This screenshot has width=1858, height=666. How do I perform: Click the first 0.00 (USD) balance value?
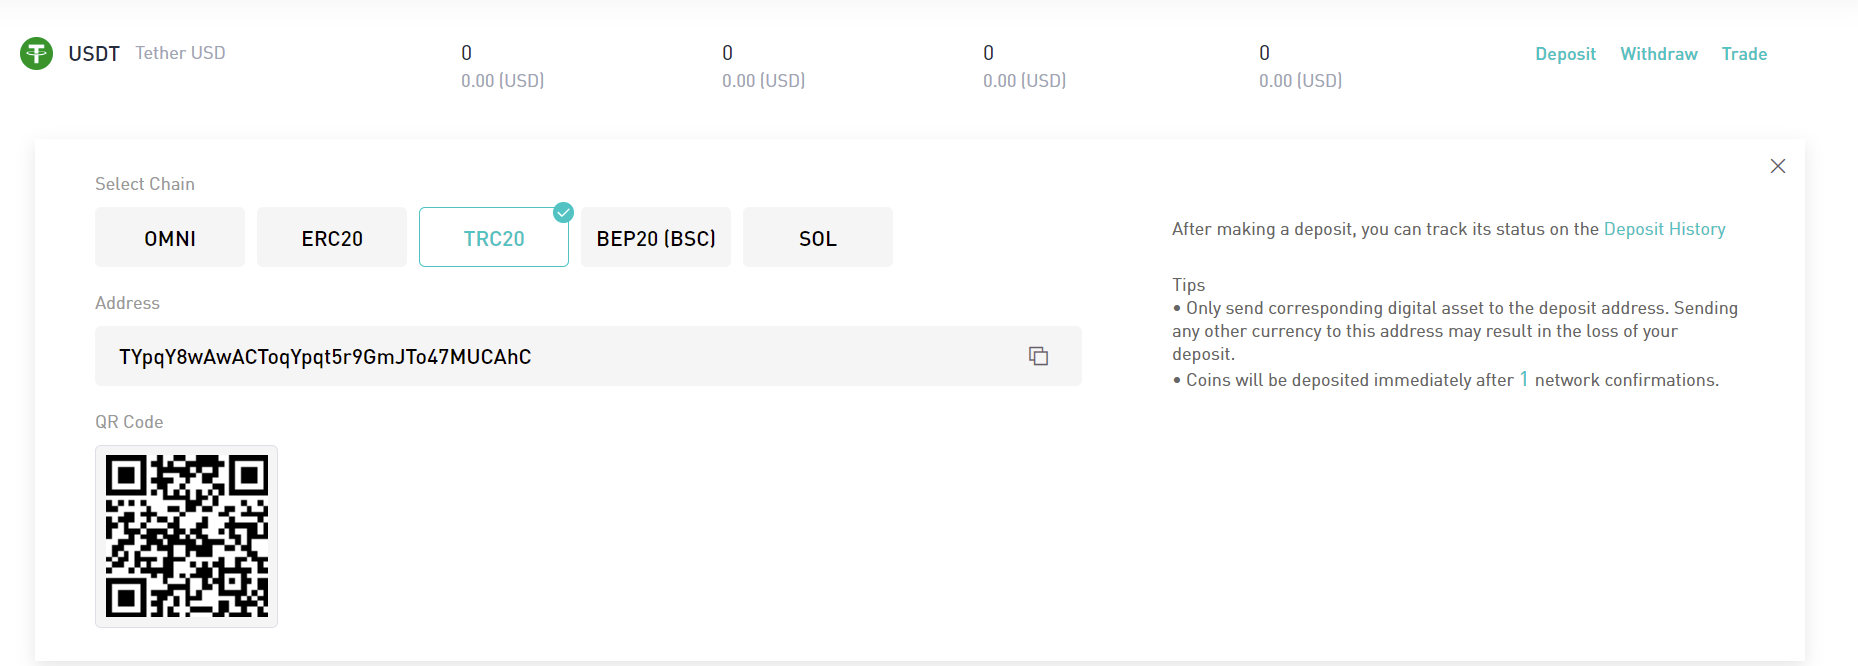click(502, 81)
